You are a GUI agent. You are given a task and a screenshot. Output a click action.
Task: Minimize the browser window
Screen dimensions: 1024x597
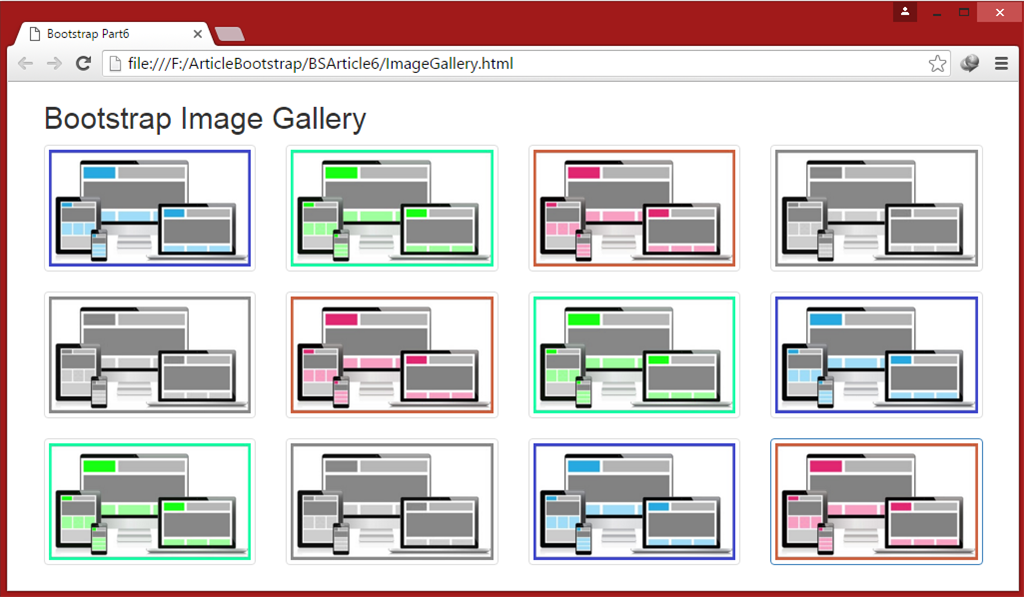936,12
